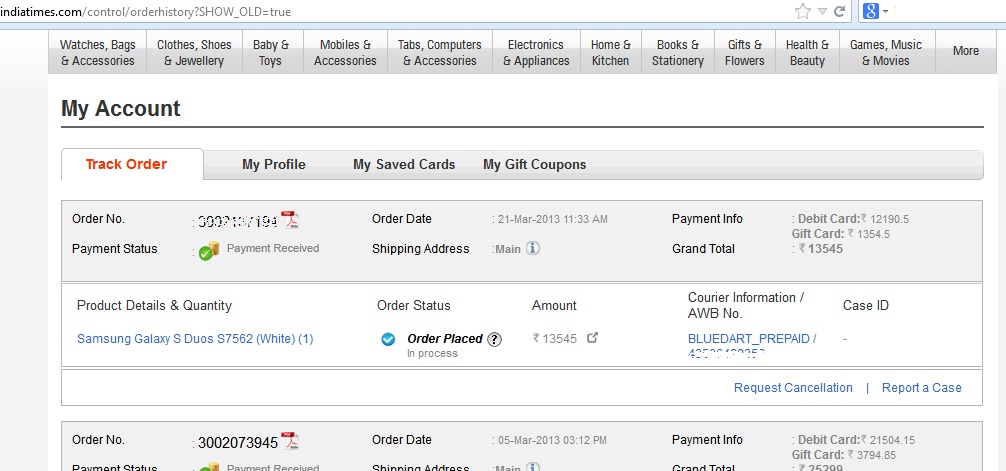Open bookmark dropdown arrow beside the star
The width and height of the screenshot is (1006, 471).
(x=822, y=12)
